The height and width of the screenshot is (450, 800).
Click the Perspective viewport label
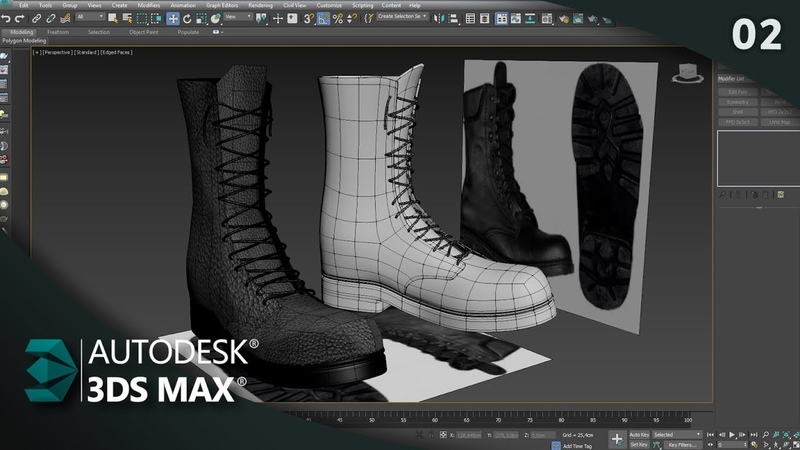point(57,52)
